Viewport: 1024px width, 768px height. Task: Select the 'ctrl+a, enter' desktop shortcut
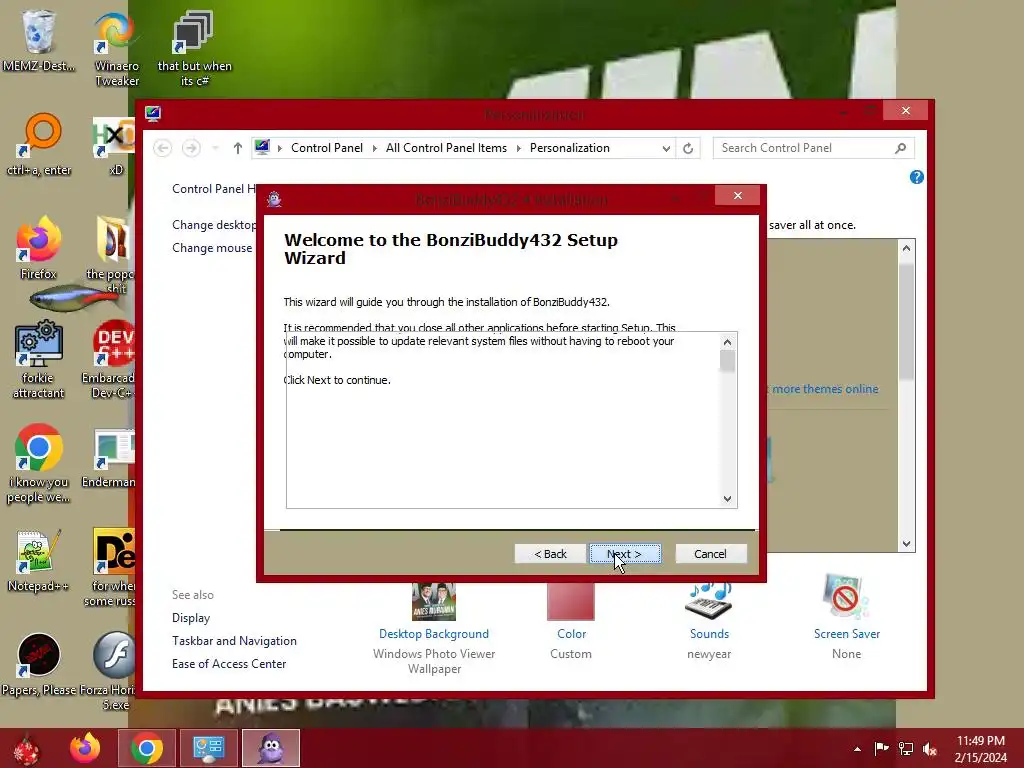point(39,144)
